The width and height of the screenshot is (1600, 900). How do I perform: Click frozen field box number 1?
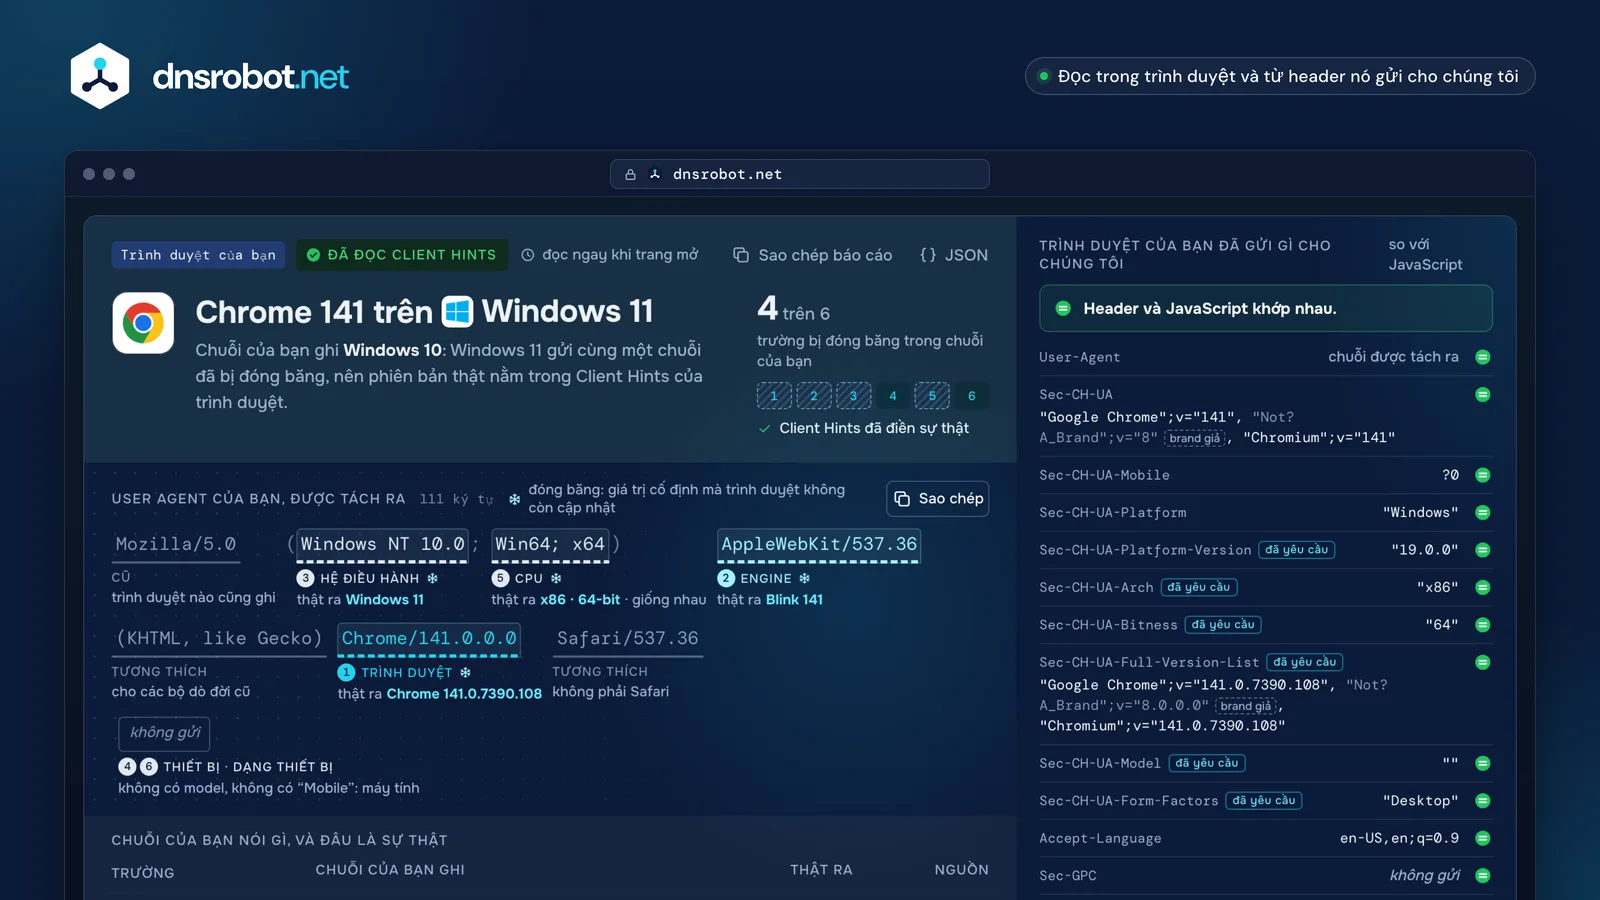(774, 396)
